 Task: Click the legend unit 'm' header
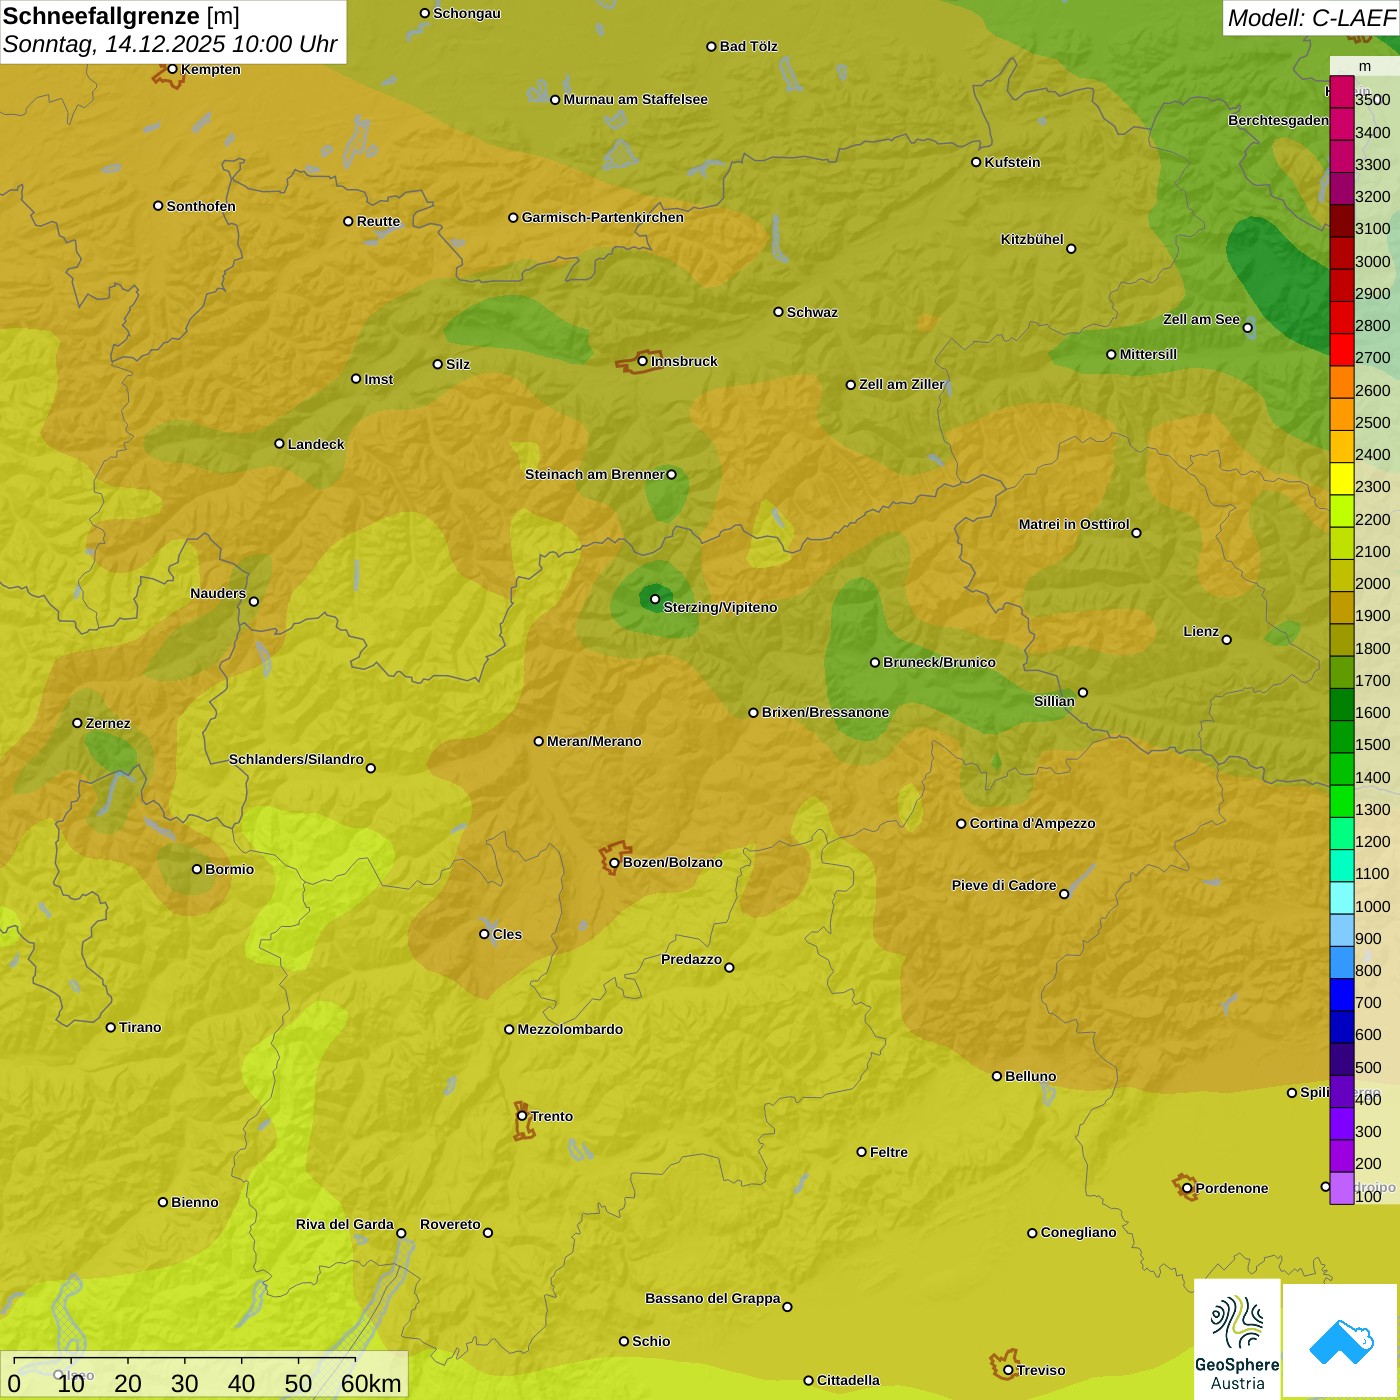click(x=1364, y=66)
